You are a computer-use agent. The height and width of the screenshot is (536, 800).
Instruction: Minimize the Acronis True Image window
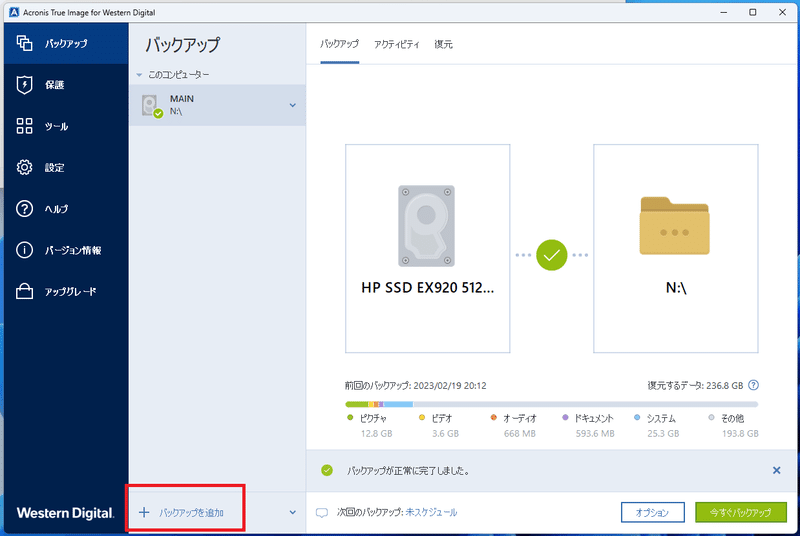[x=723, y=12]
